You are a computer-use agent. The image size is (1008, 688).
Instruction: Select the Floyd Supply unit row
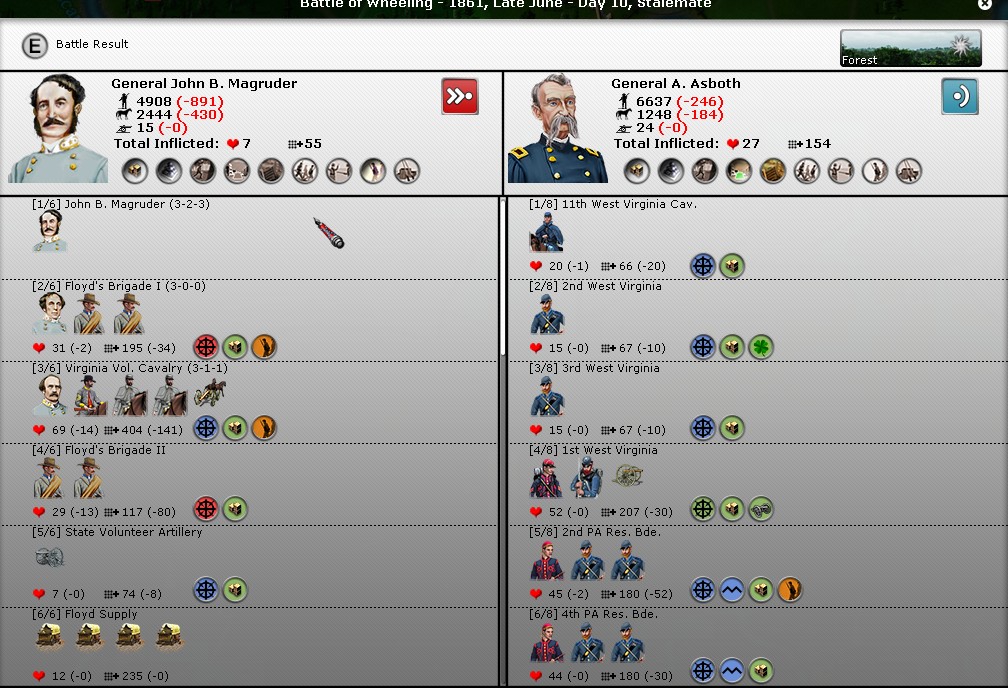pyautogui.click(x=249, y=646)
